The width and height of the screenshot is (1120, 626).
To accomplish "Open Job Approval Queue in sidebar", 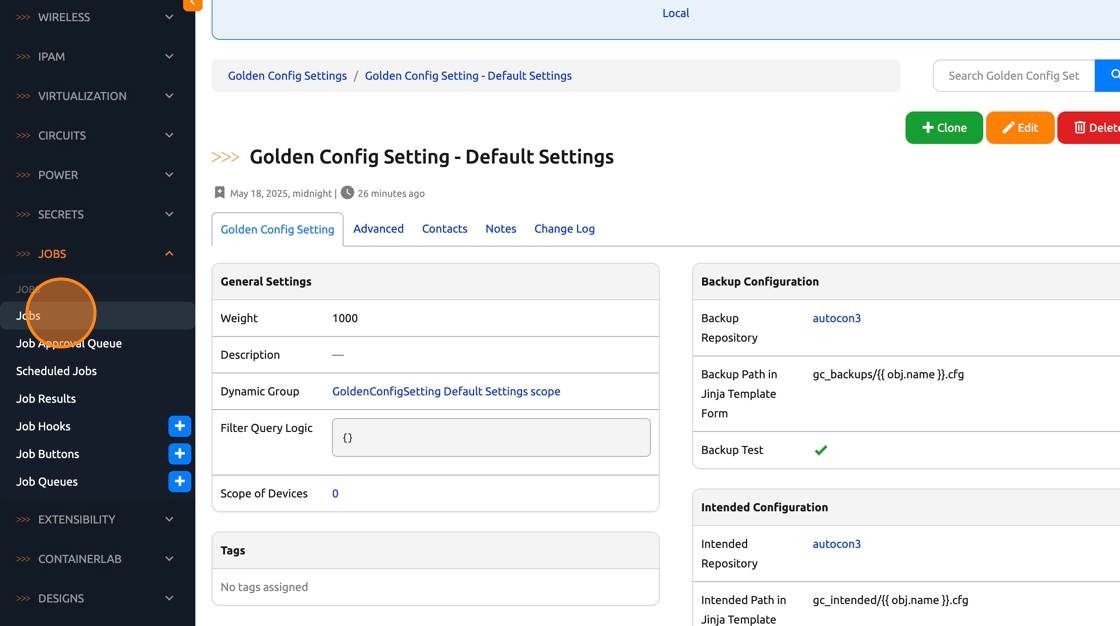I will pyautogui.click(x=69, y=344).
